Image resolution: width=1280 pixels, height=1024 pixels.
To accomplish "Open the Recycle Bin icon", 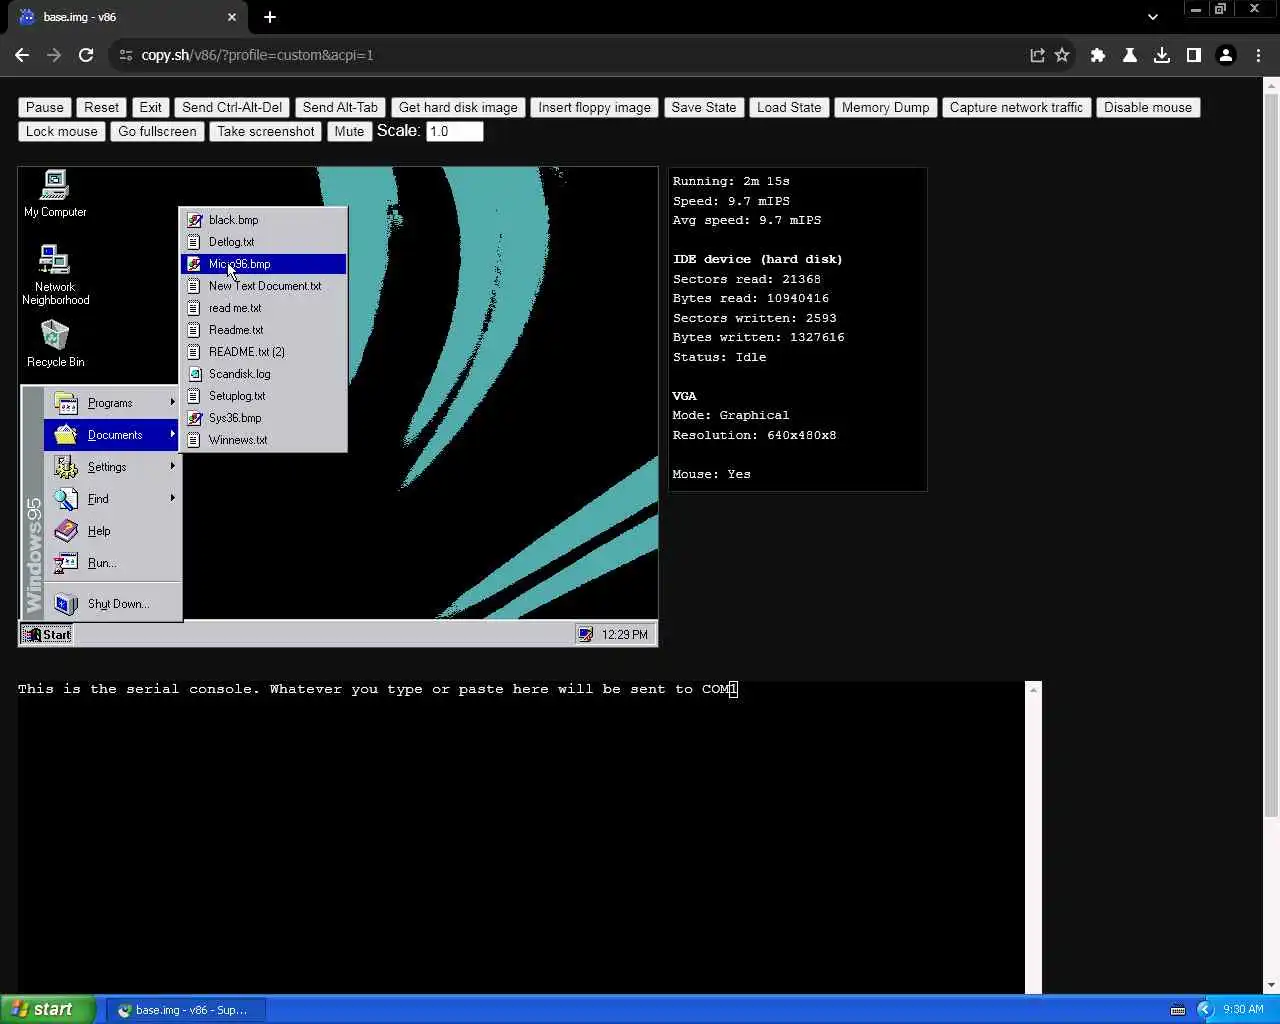I will (x=55, y=343).
